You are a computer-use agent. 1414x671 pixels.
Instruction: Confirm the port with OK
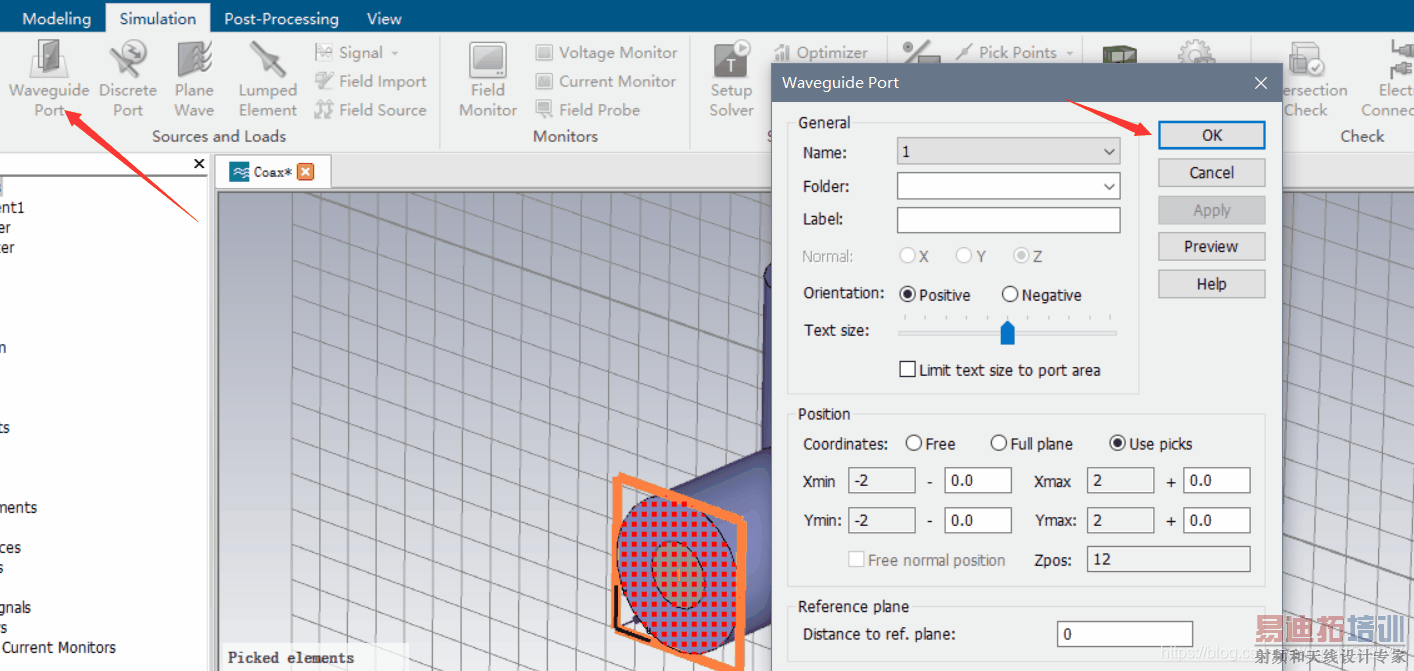[1212, 135]
